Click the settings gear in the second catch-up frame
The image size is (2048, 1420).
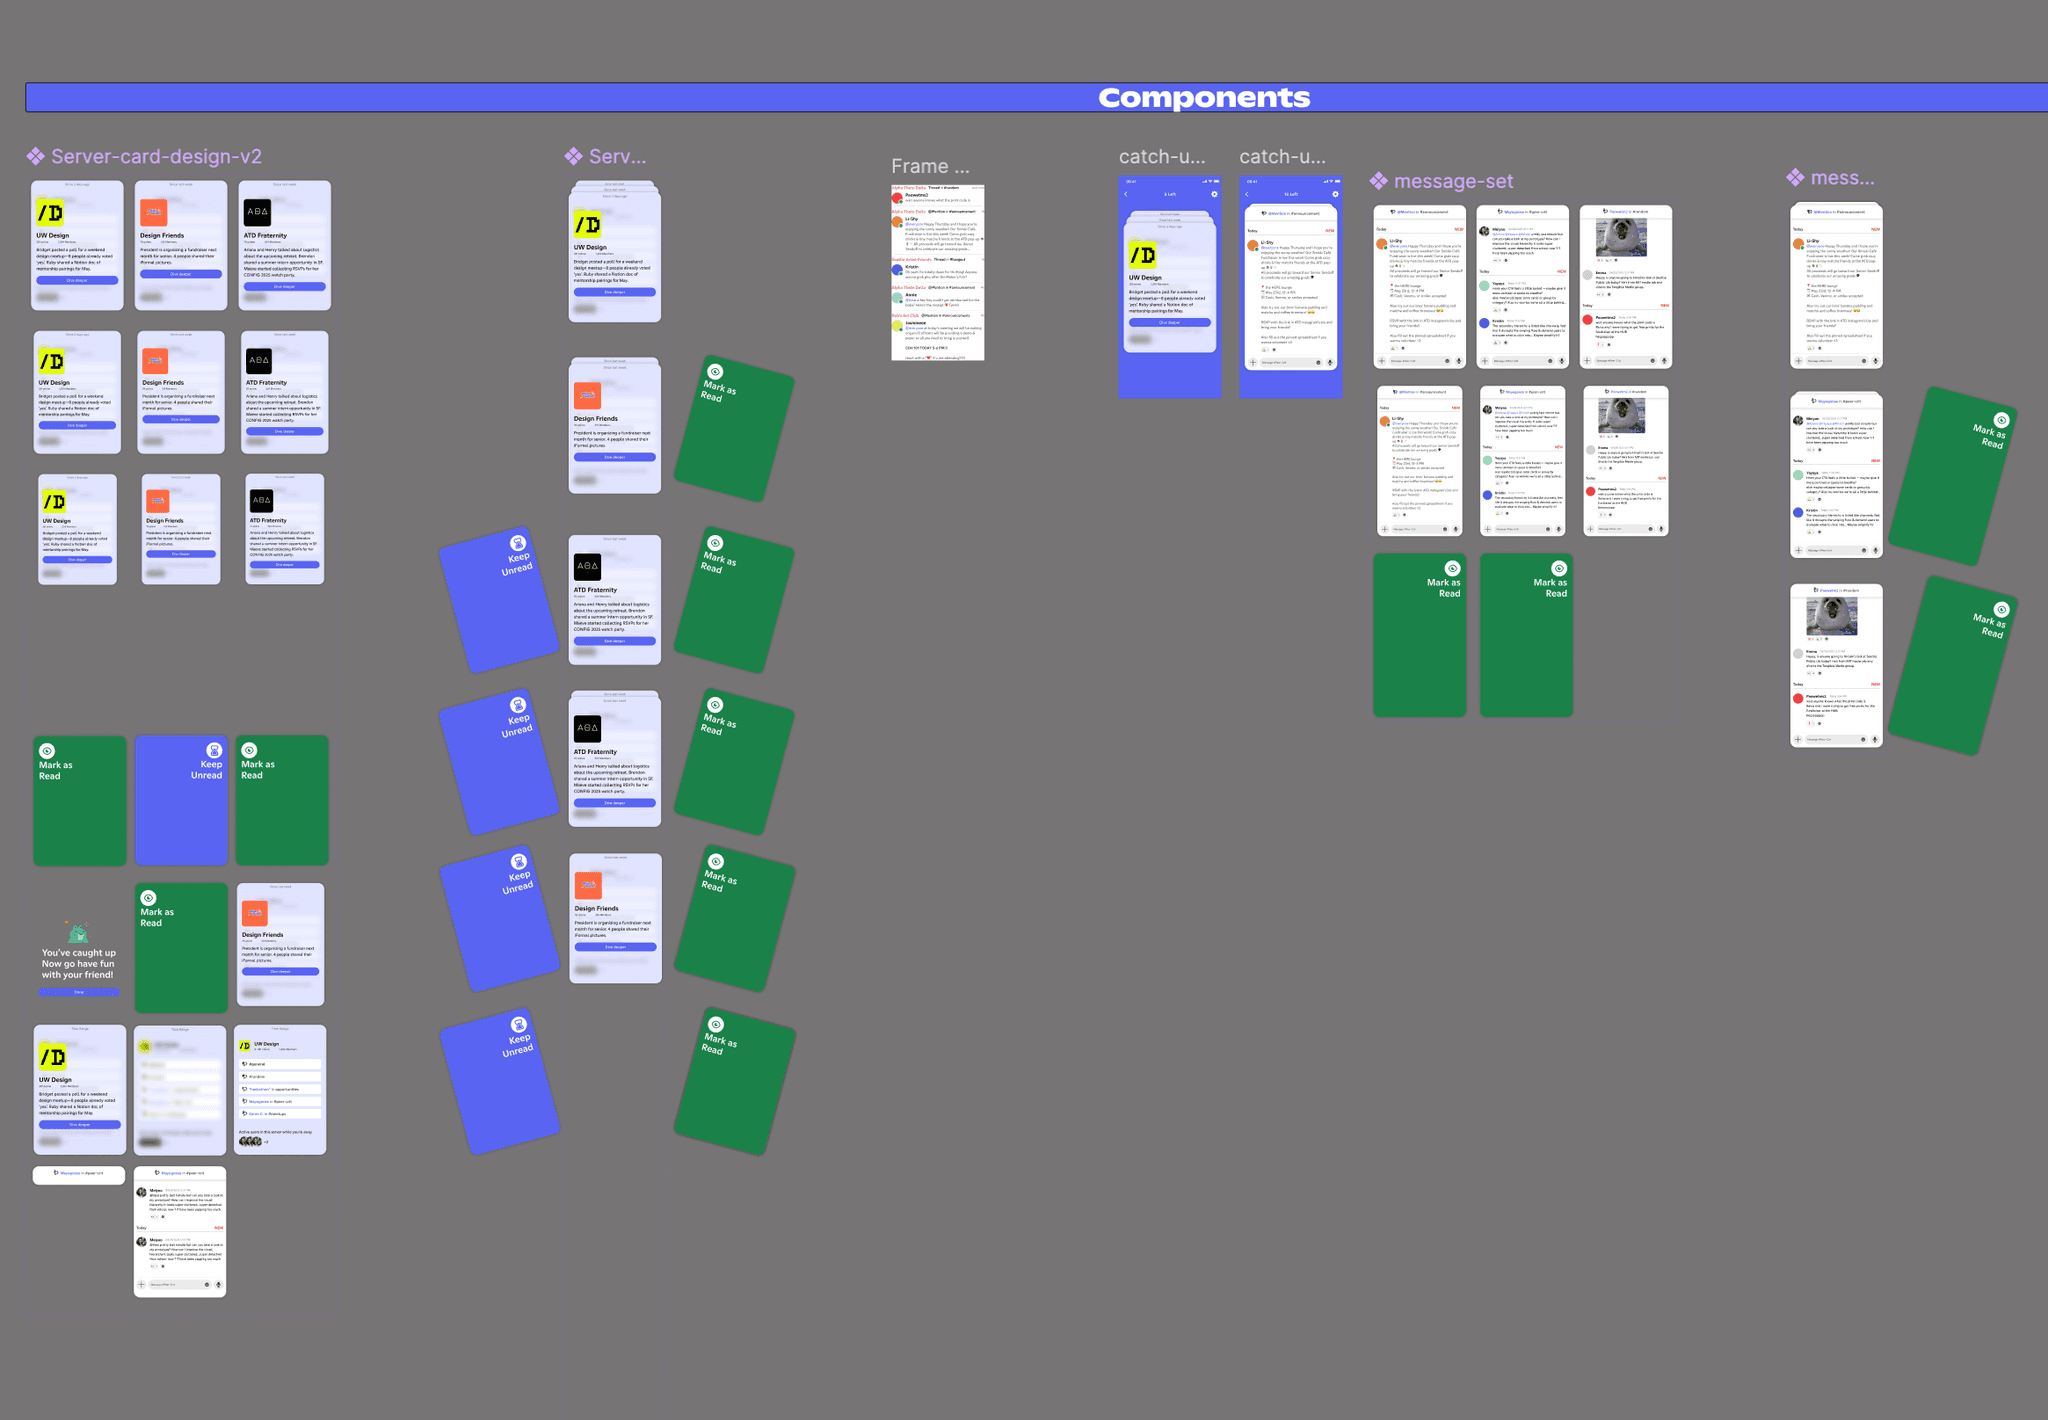coord(1335,194)
